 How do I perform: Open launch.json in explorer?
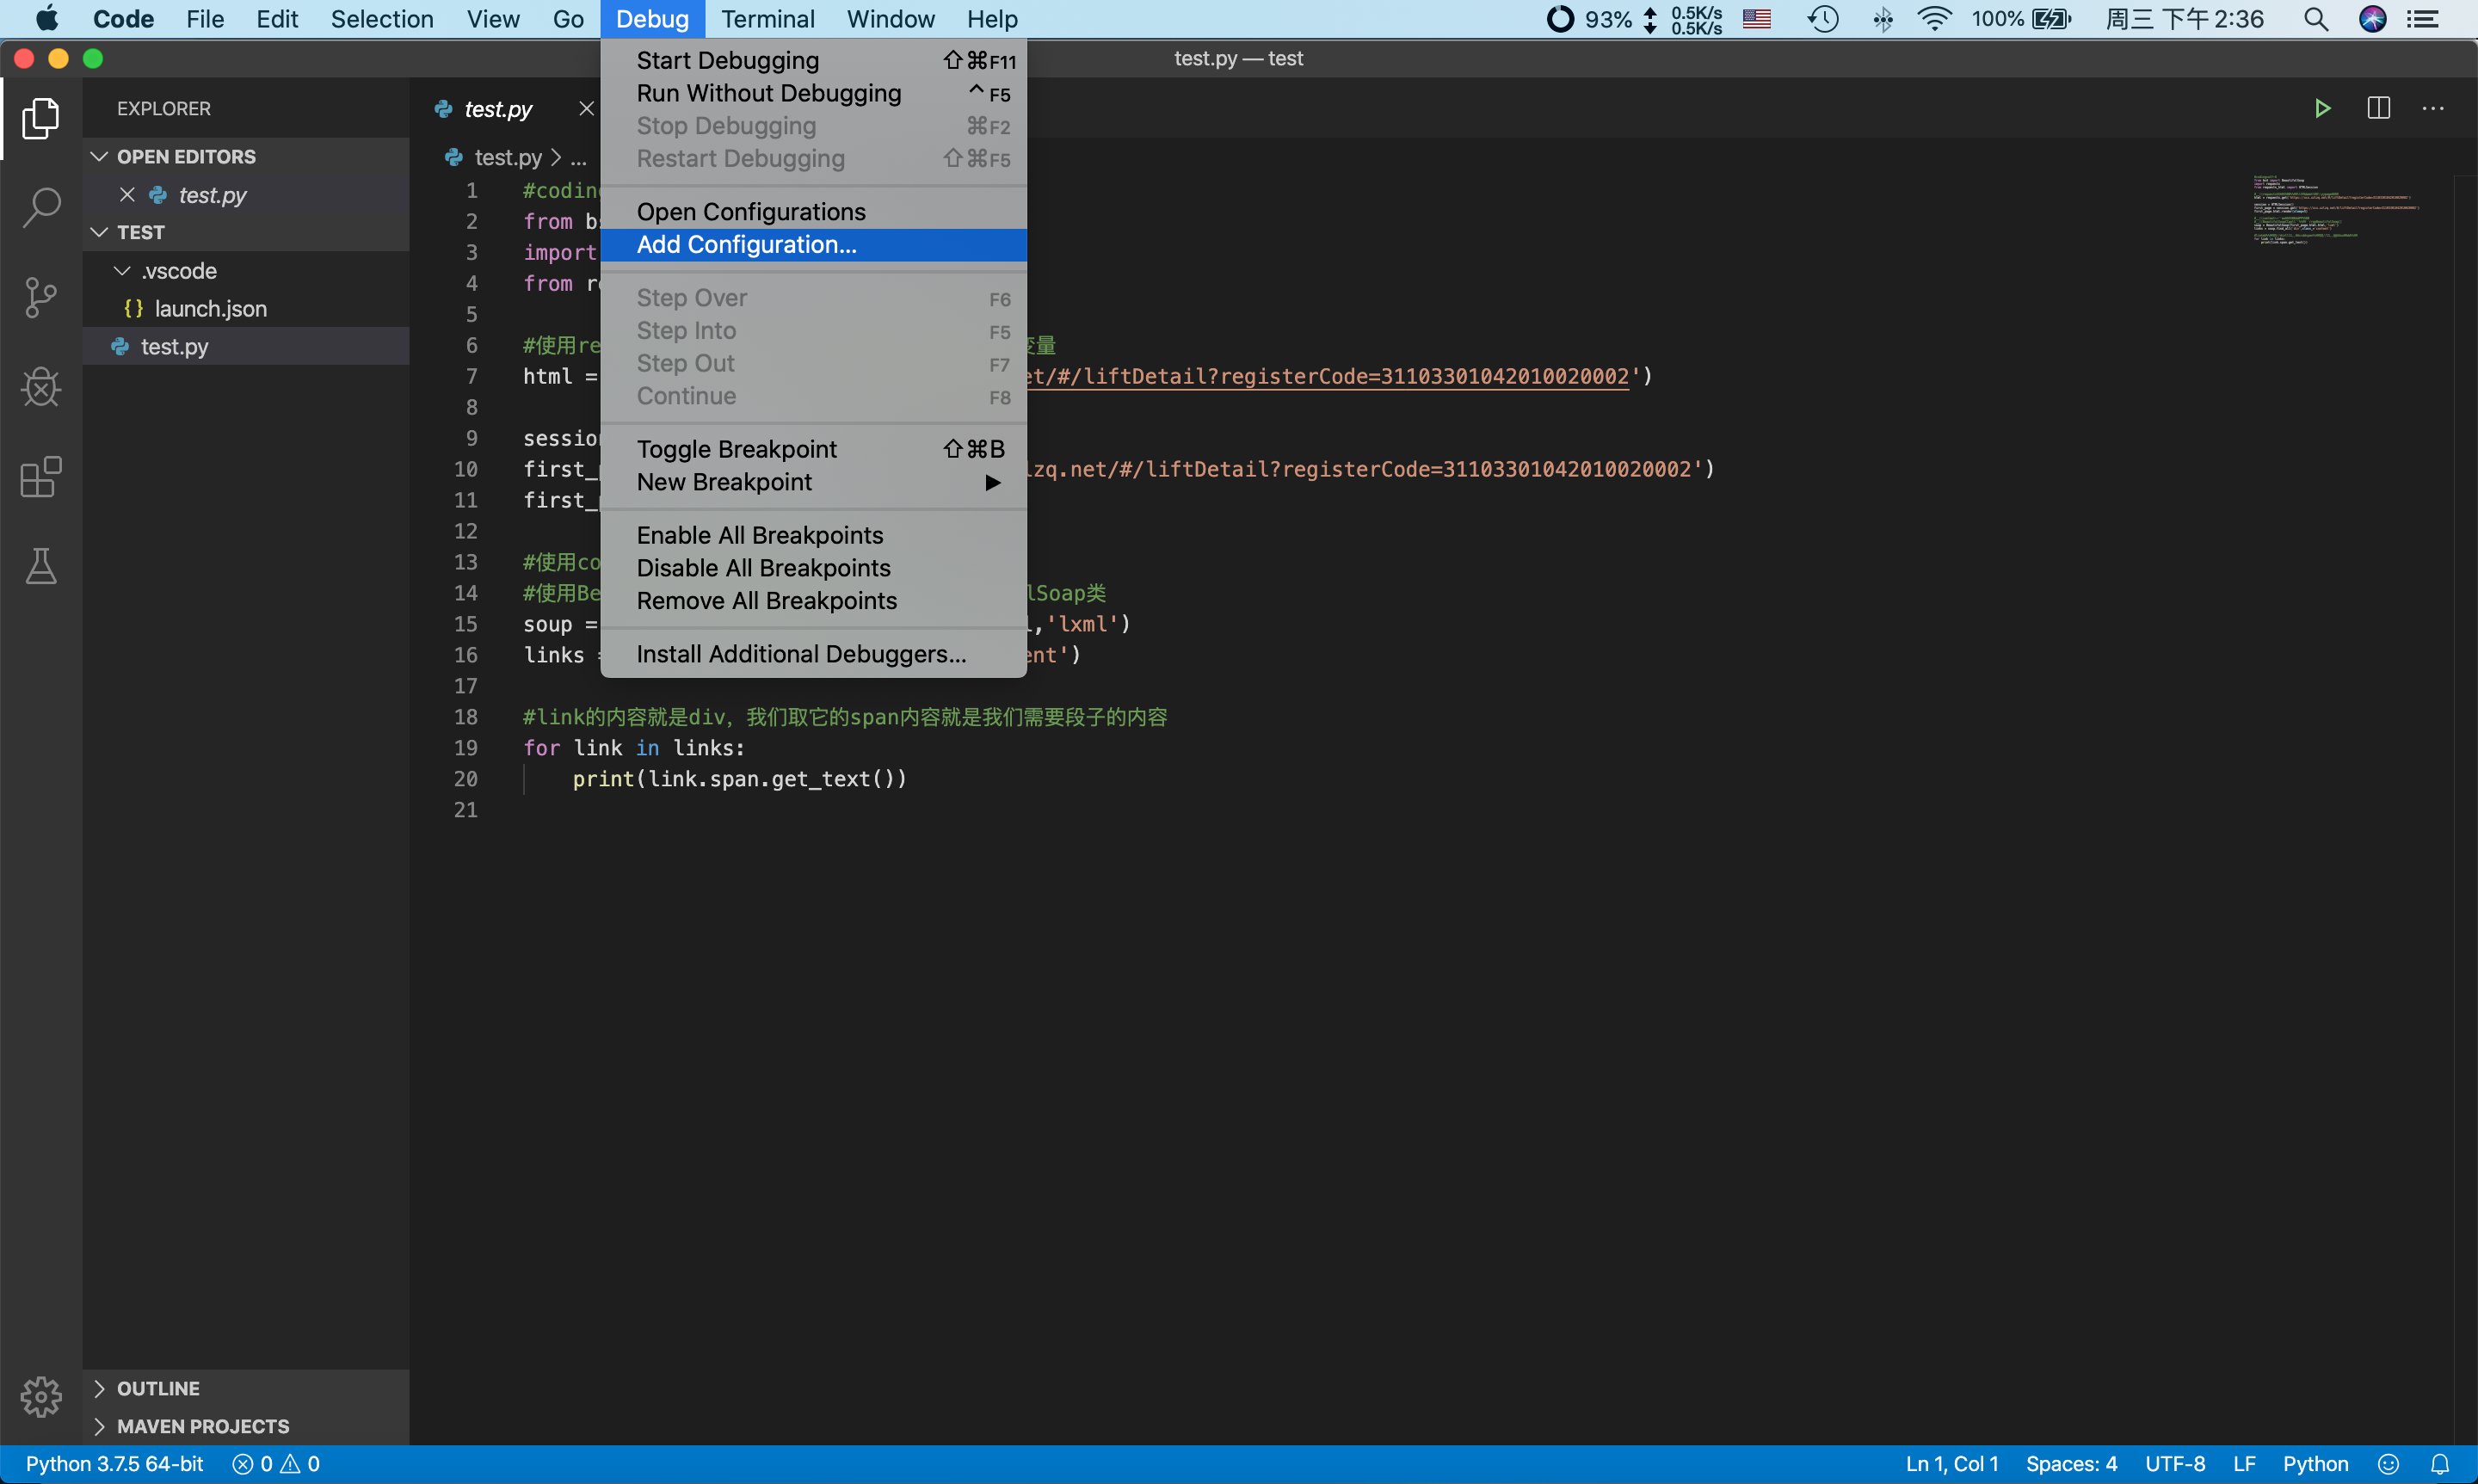(246, 309)
